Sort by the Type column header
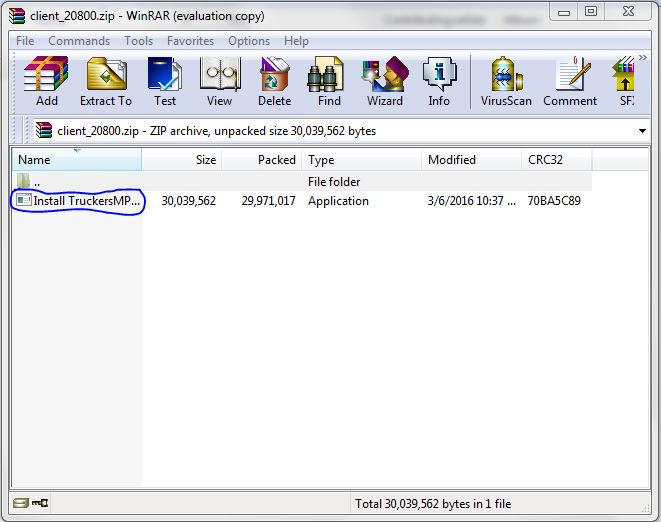 362,160
